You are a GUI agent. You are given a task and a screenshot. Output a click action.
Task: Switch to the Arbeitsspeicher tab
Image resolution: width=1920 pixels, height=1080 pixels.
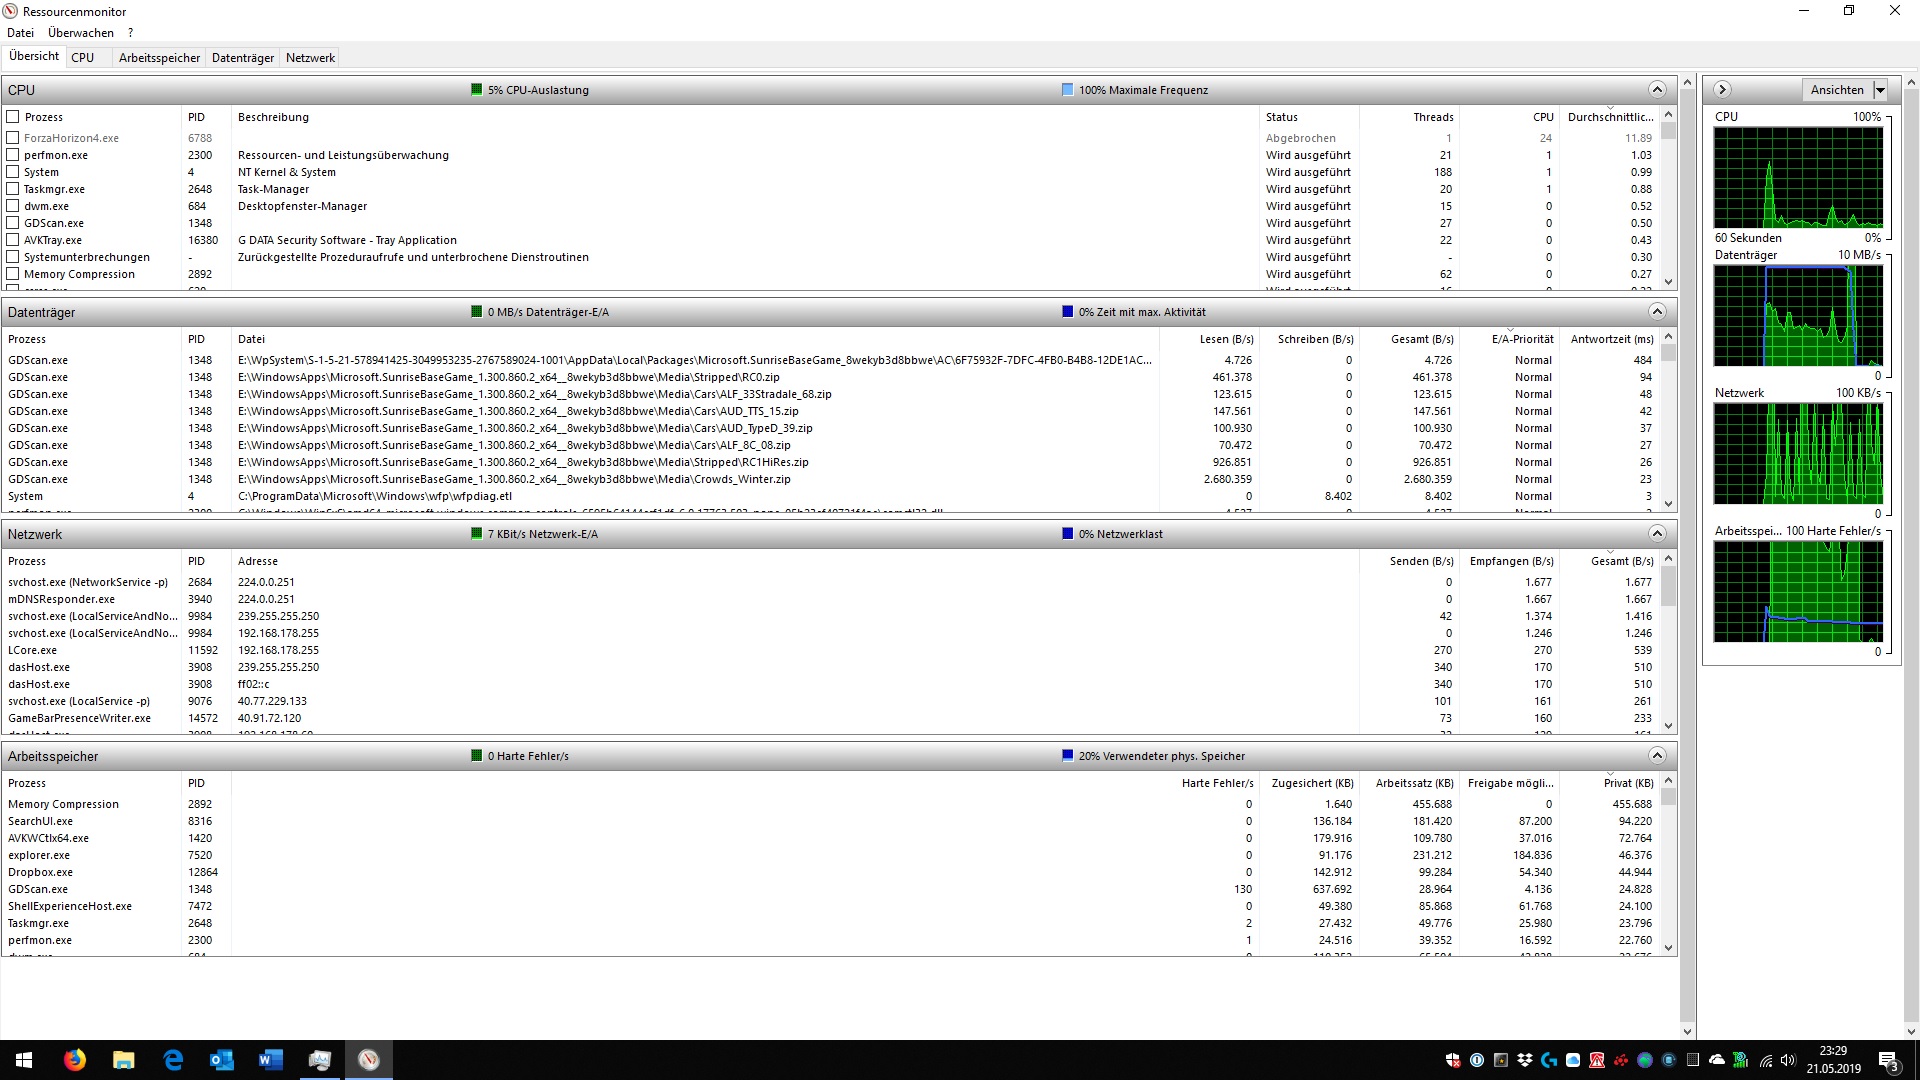click(x=159, y=58)
